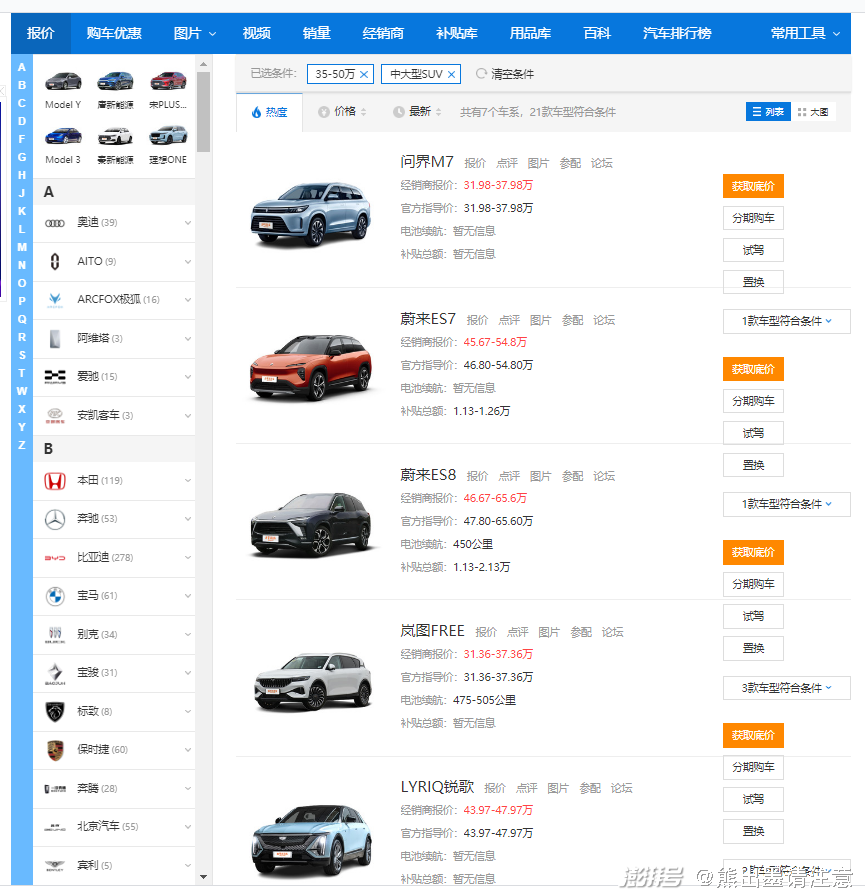Viewport: 865px width, 895px height.
Task: Switch to 大图 large image view
Action: click(813, 112)
